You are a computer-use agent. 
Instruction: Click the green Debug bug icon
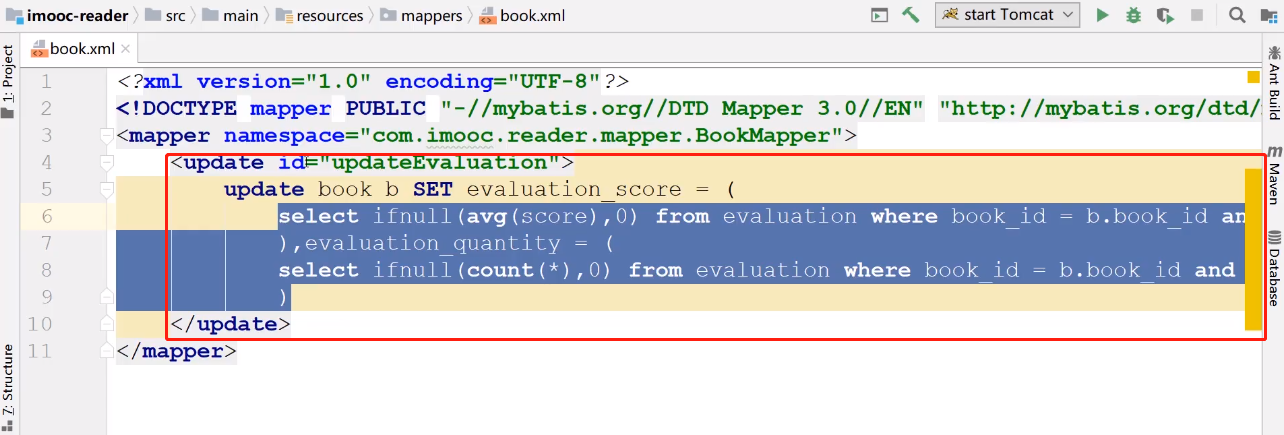coord(1133,15)
